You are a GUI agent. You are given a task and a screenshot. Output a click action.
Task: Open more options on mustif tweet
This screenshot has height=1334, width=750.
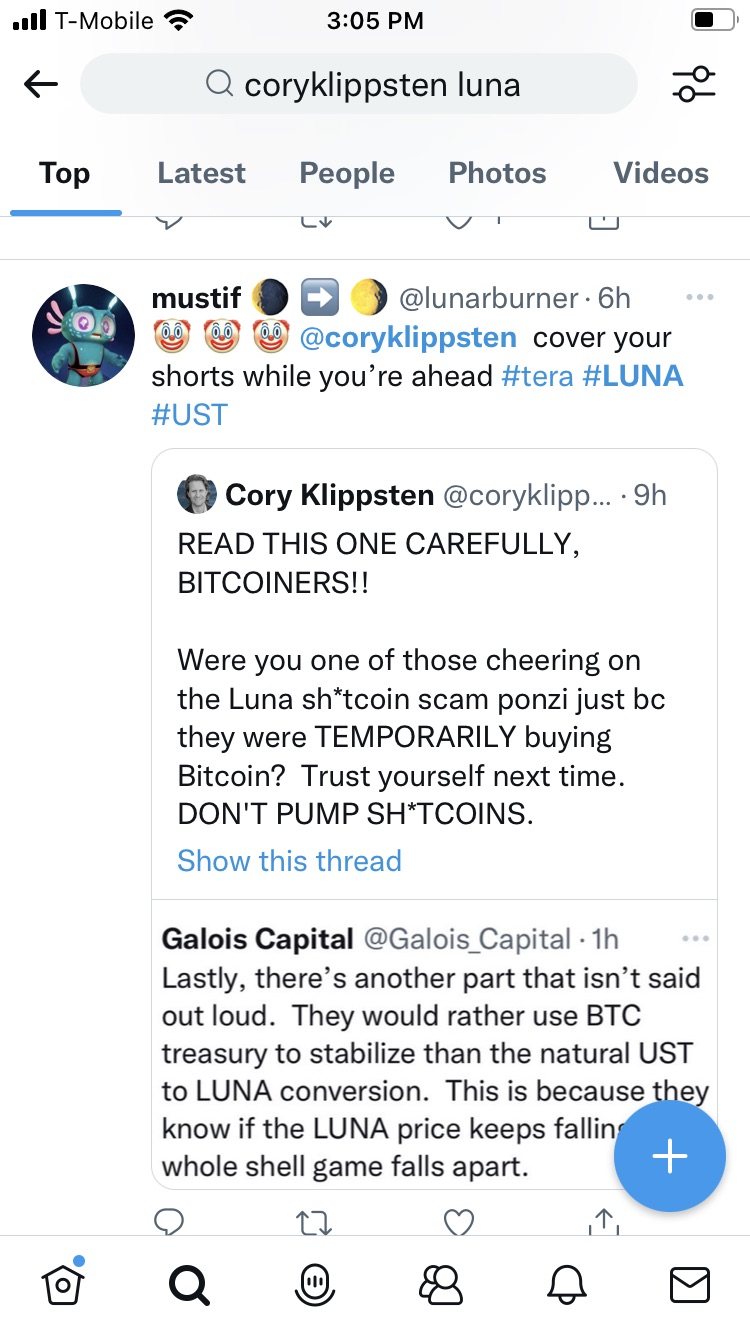pyautogui.click(x=700, y=297)
